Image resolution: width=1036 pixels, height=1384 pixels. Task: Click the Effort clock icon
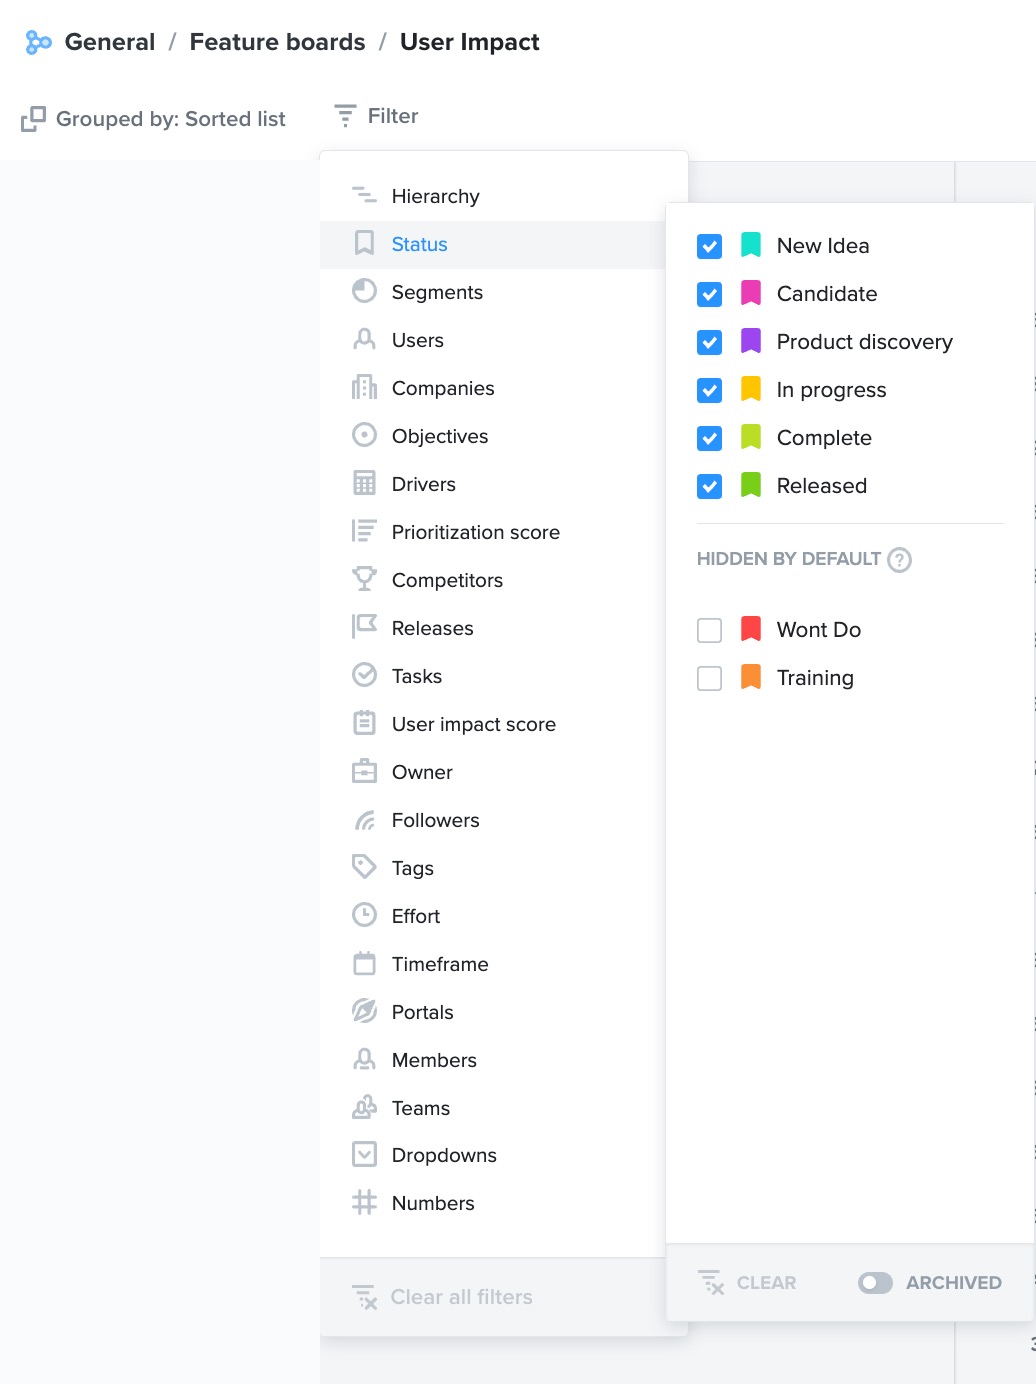pos(364,915)
